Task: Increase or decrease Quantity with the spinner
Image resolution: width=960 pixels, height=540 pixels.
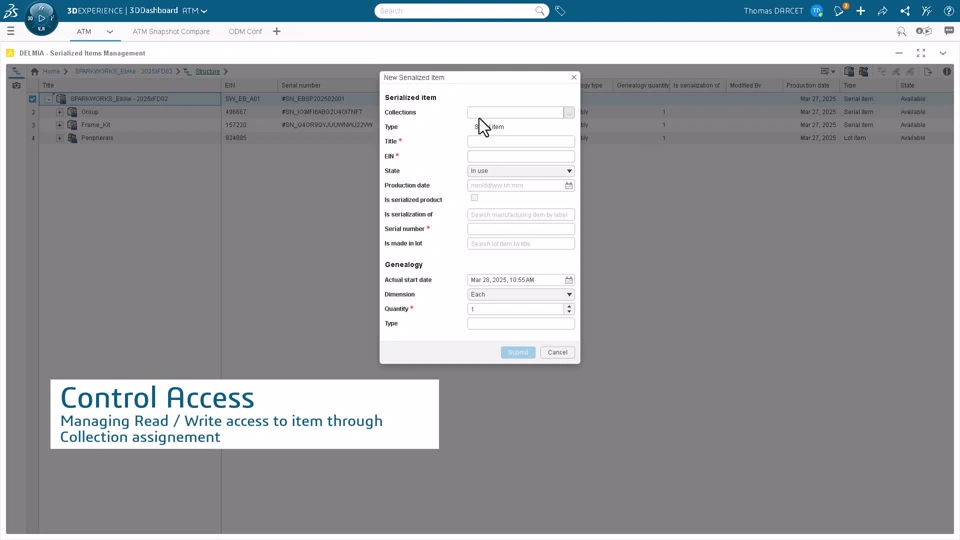Action: (x=569, y=309)
